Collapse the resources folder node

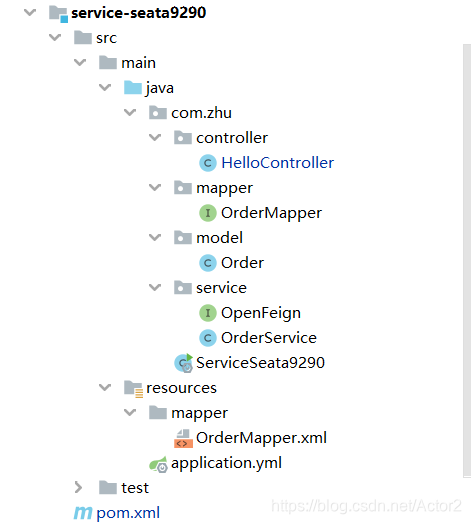click(x=105, y=388)
